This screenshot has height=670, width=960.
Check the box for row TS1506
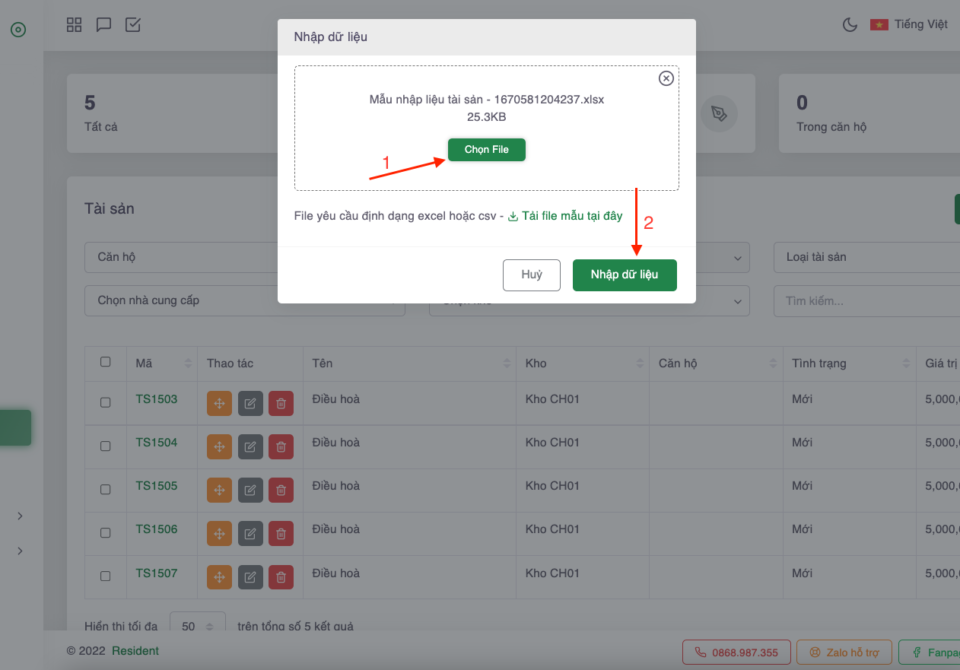pos(106,533)
